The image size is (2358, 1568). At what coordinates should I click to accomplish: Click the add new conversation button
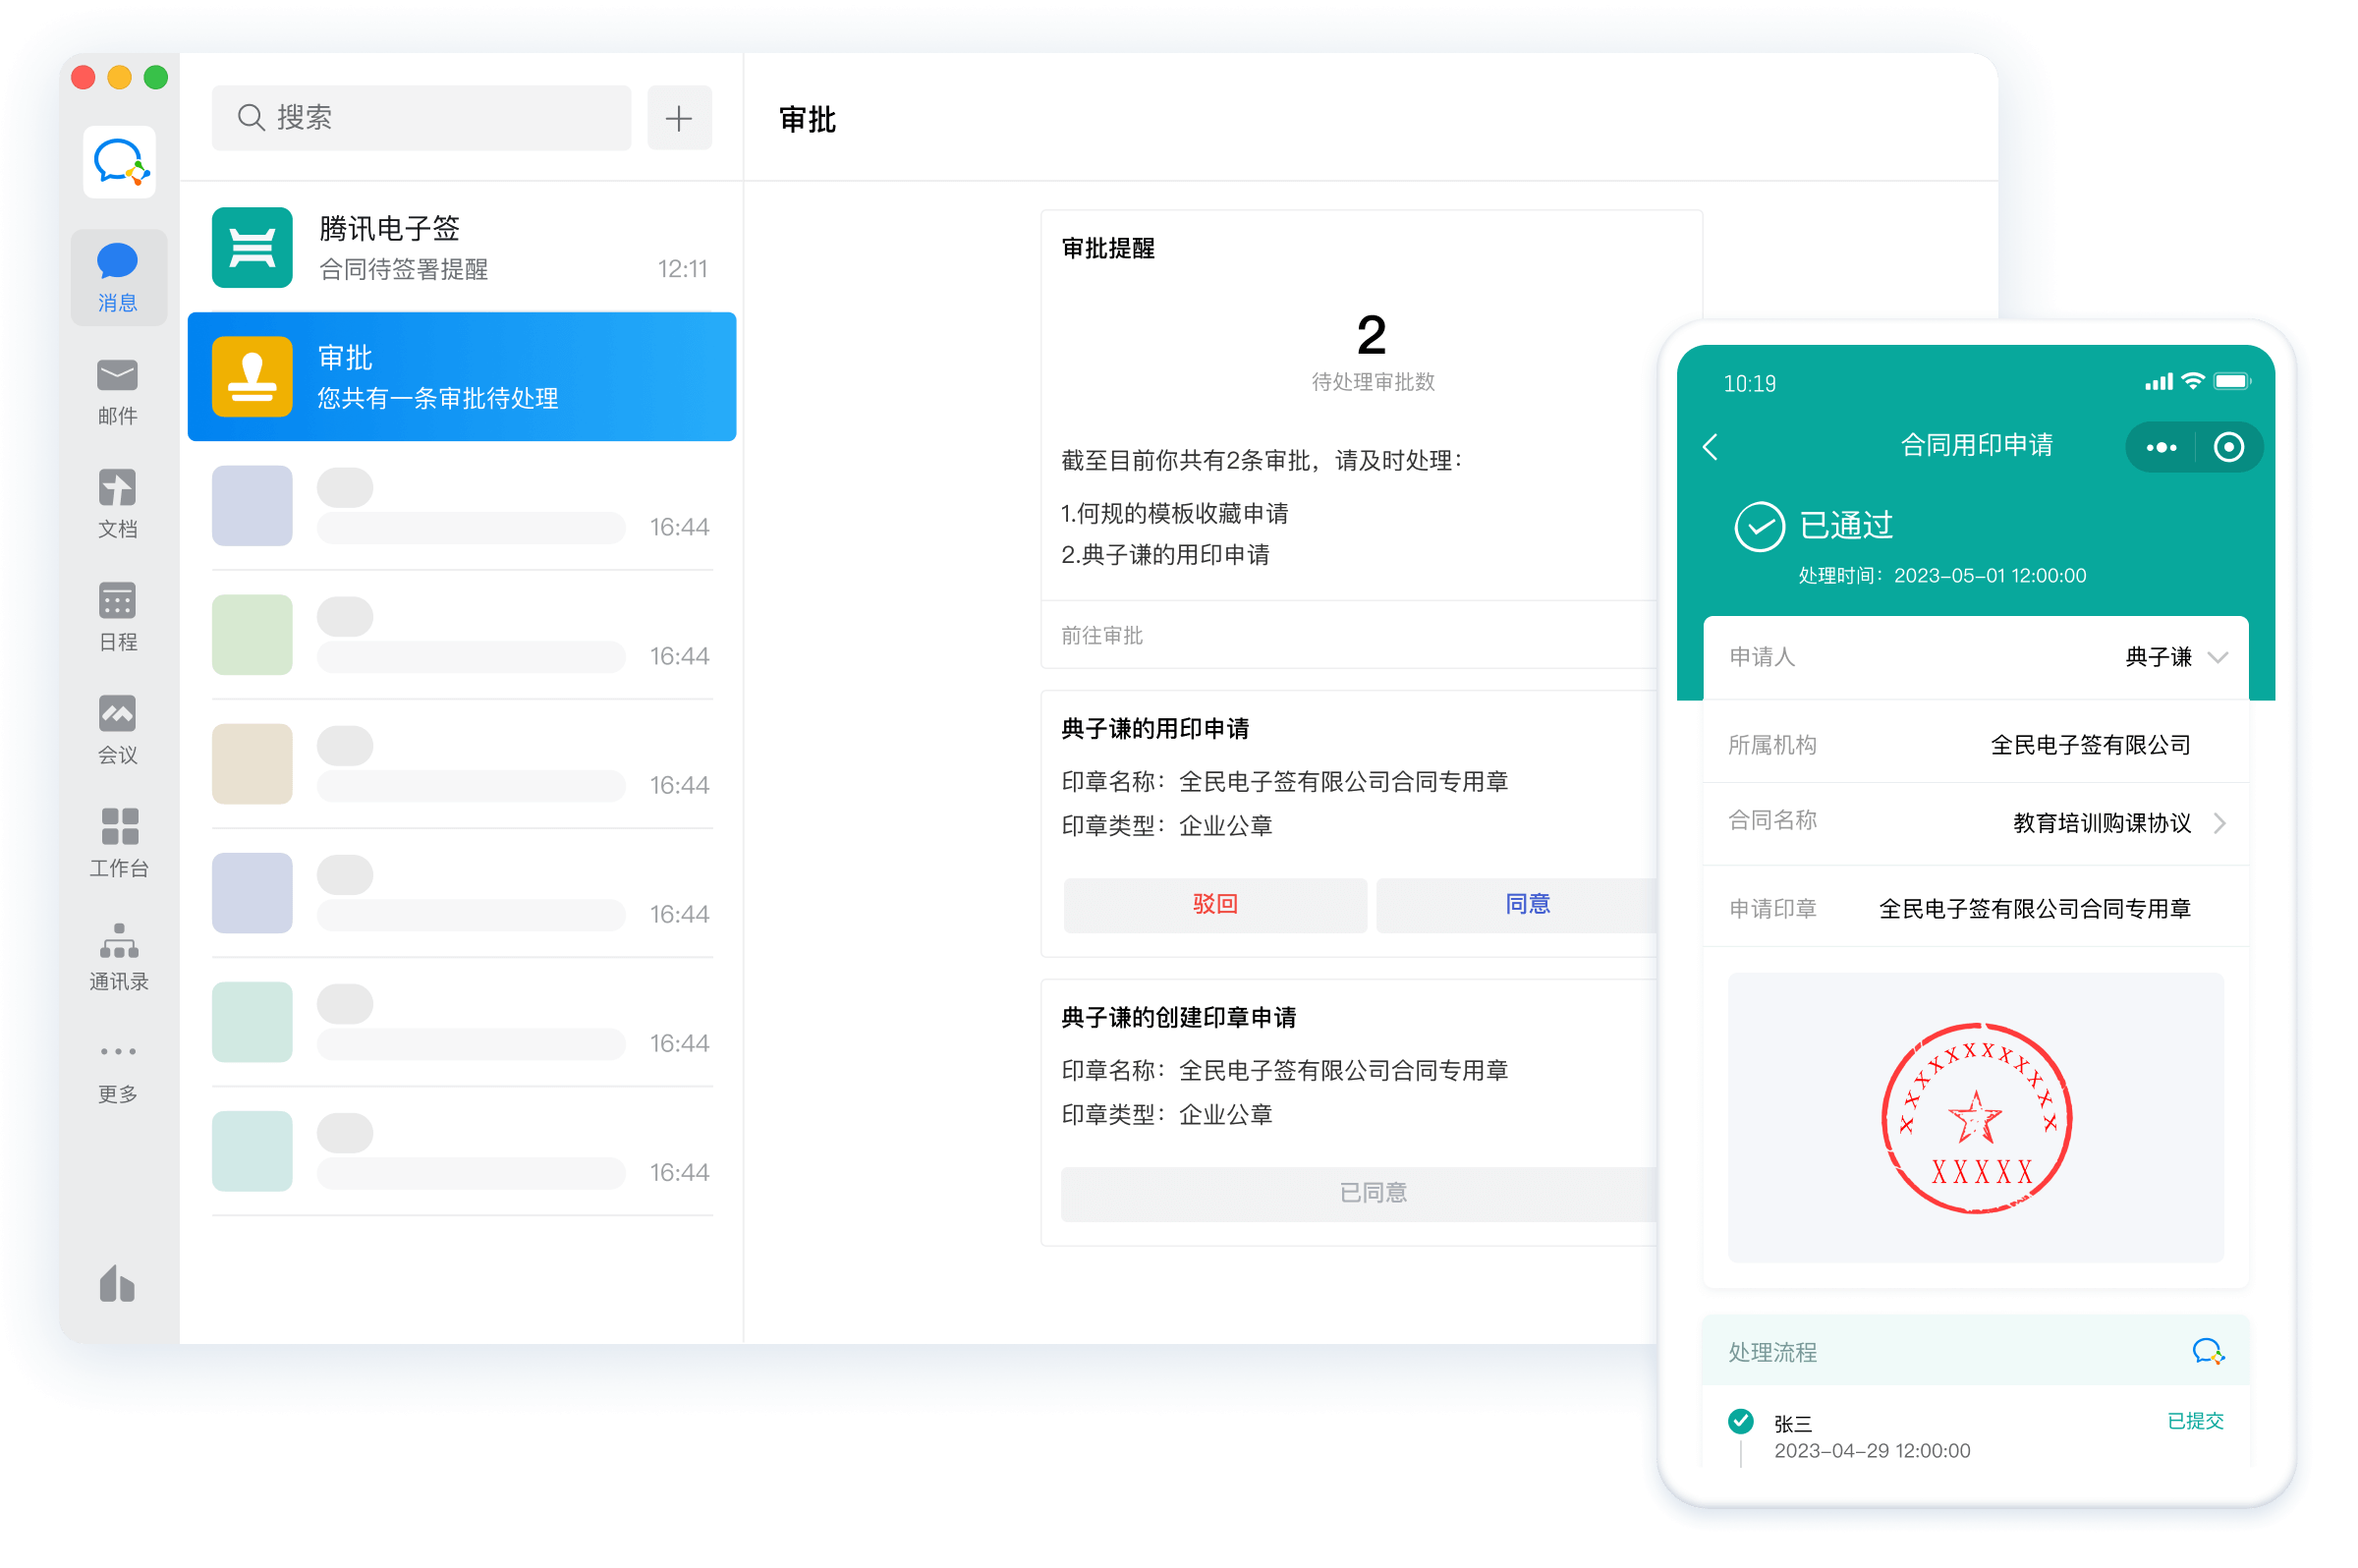(681, 117)
